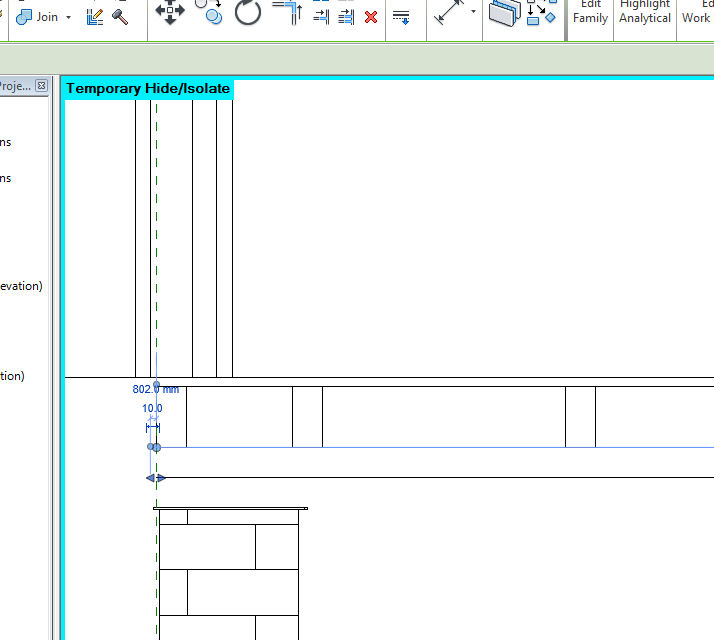Choose Trim/Extend to Corner tool
This screenshot has height=640, width=714.
tap(287, 13)
